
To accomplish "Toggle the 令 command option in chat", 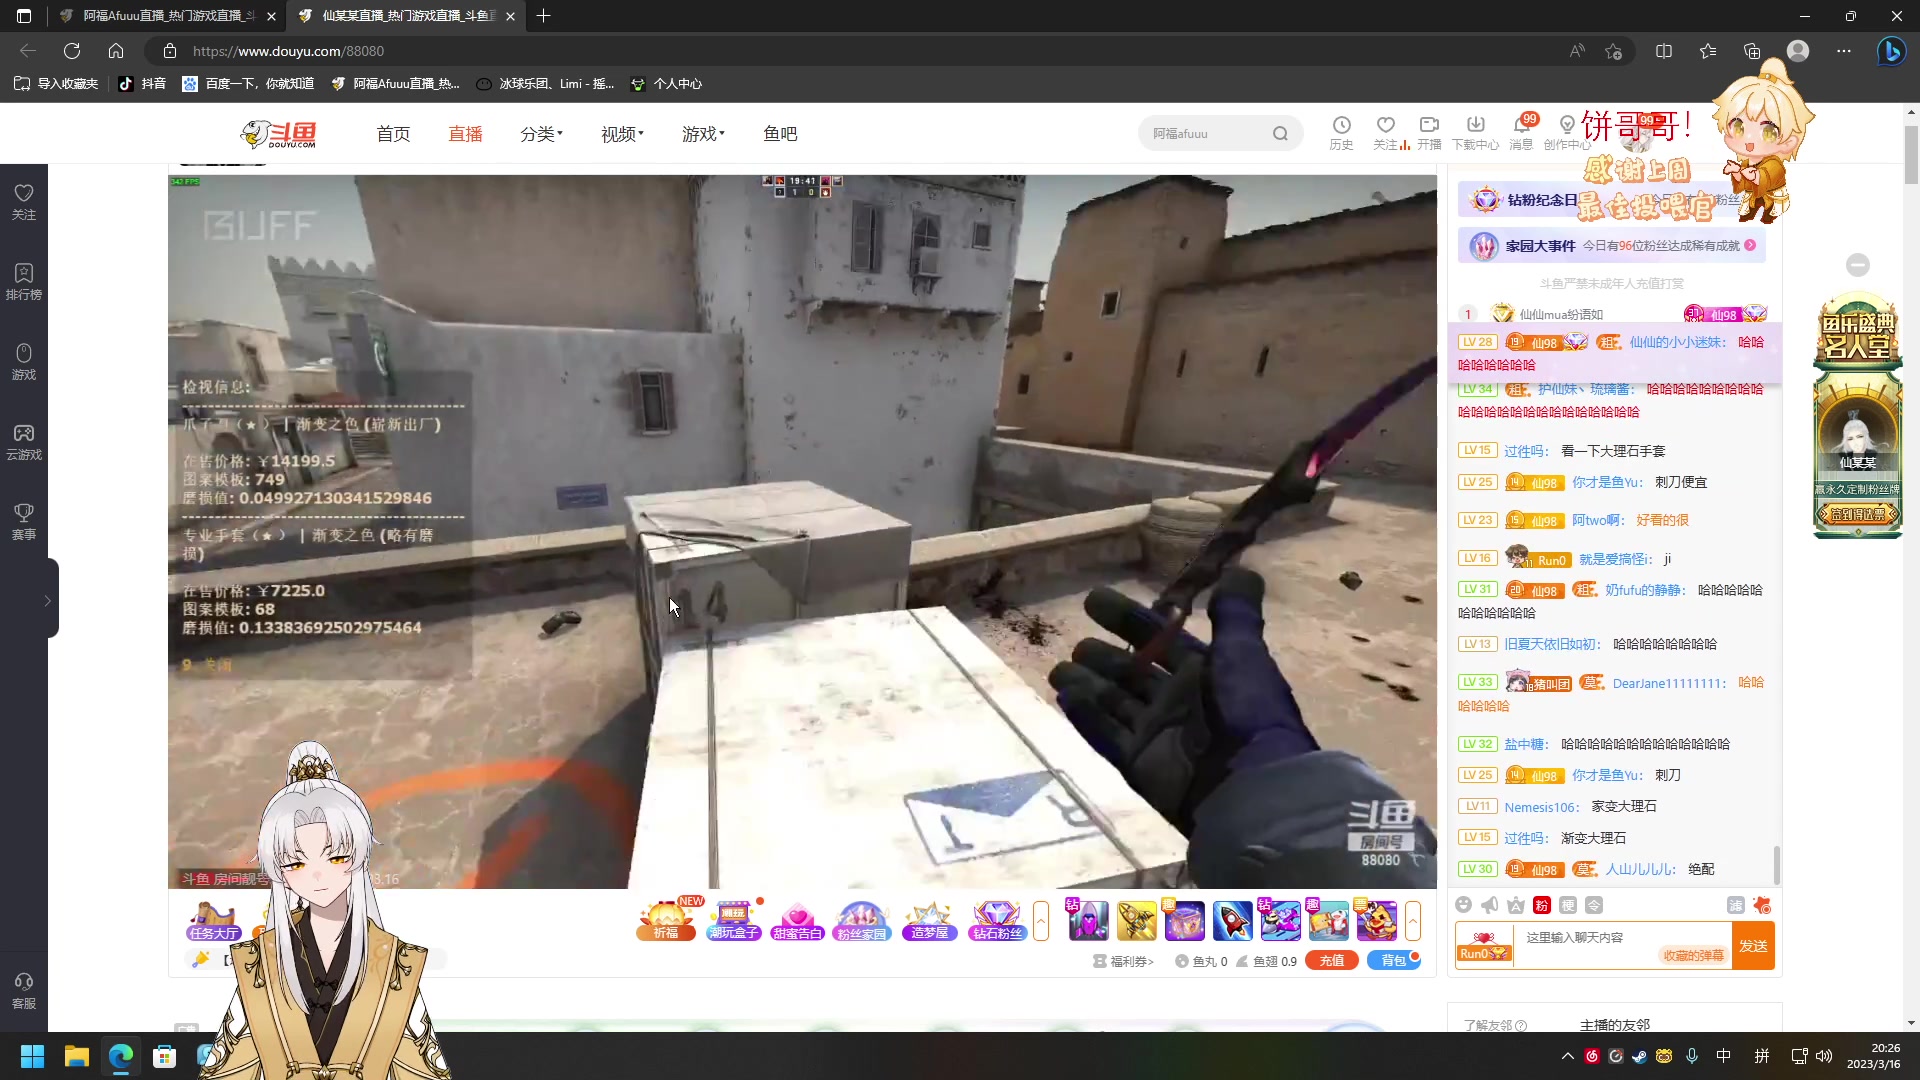I will coord(1594,905).
